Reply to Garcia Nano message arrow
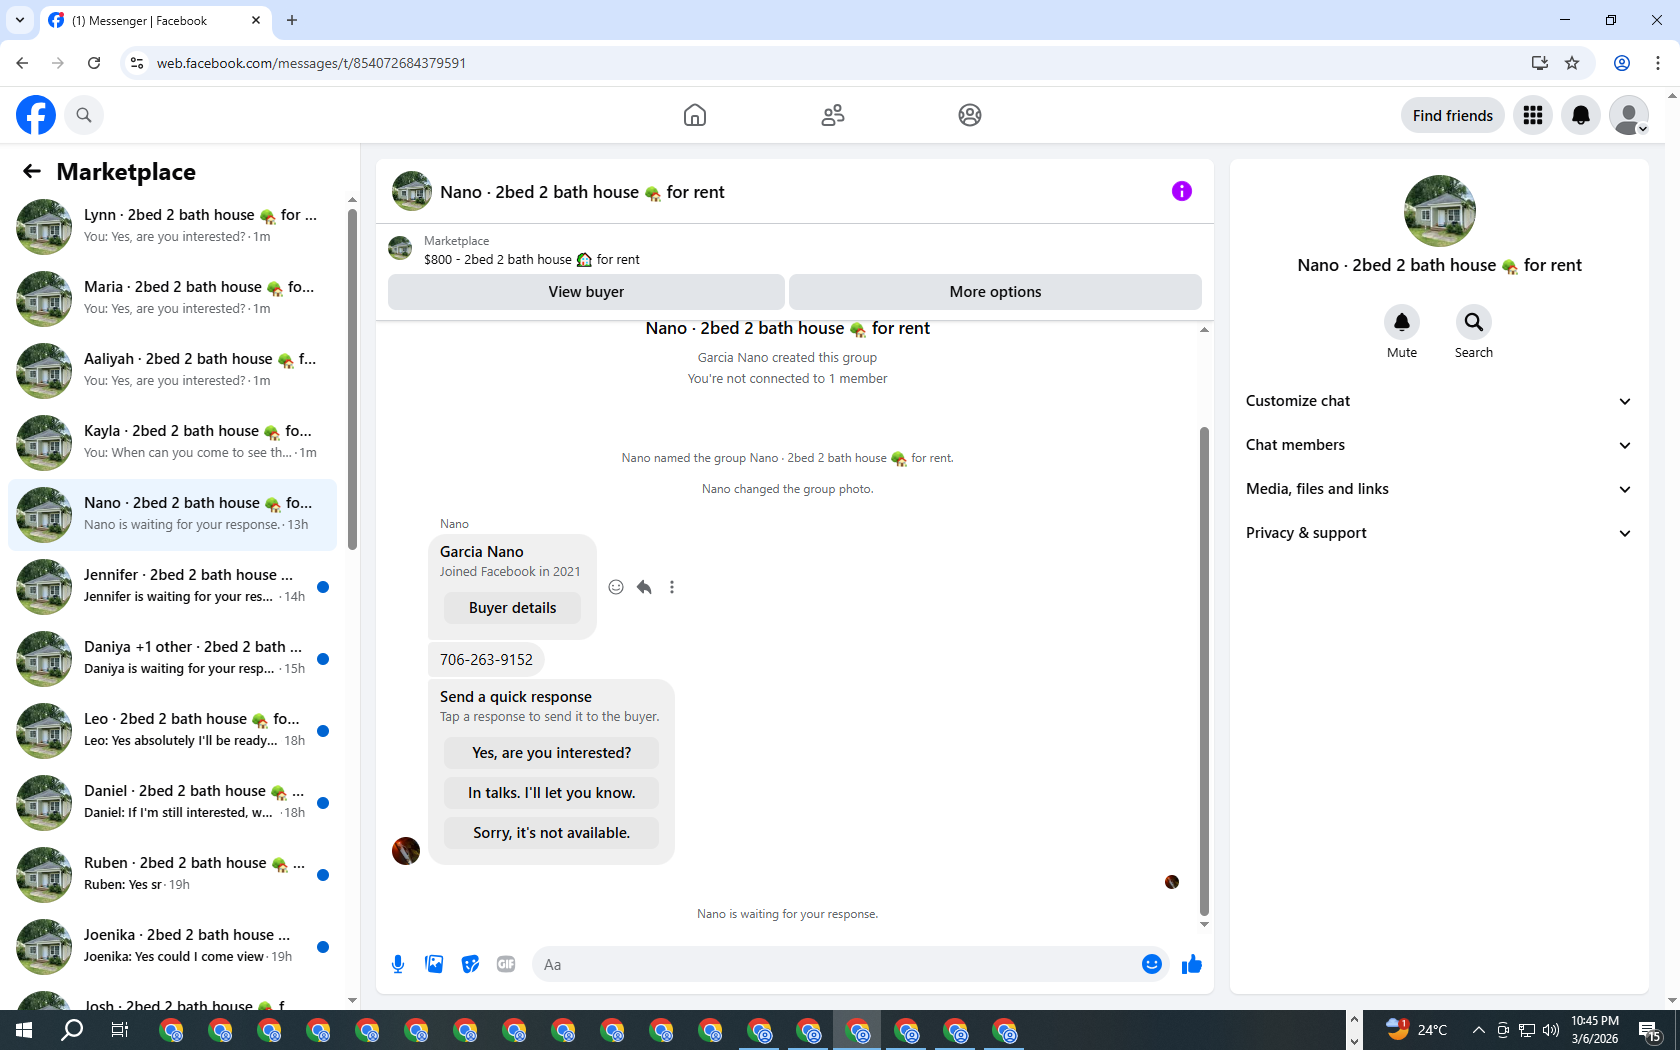This screenshot has width=1680, height=1050. (644, 587)
